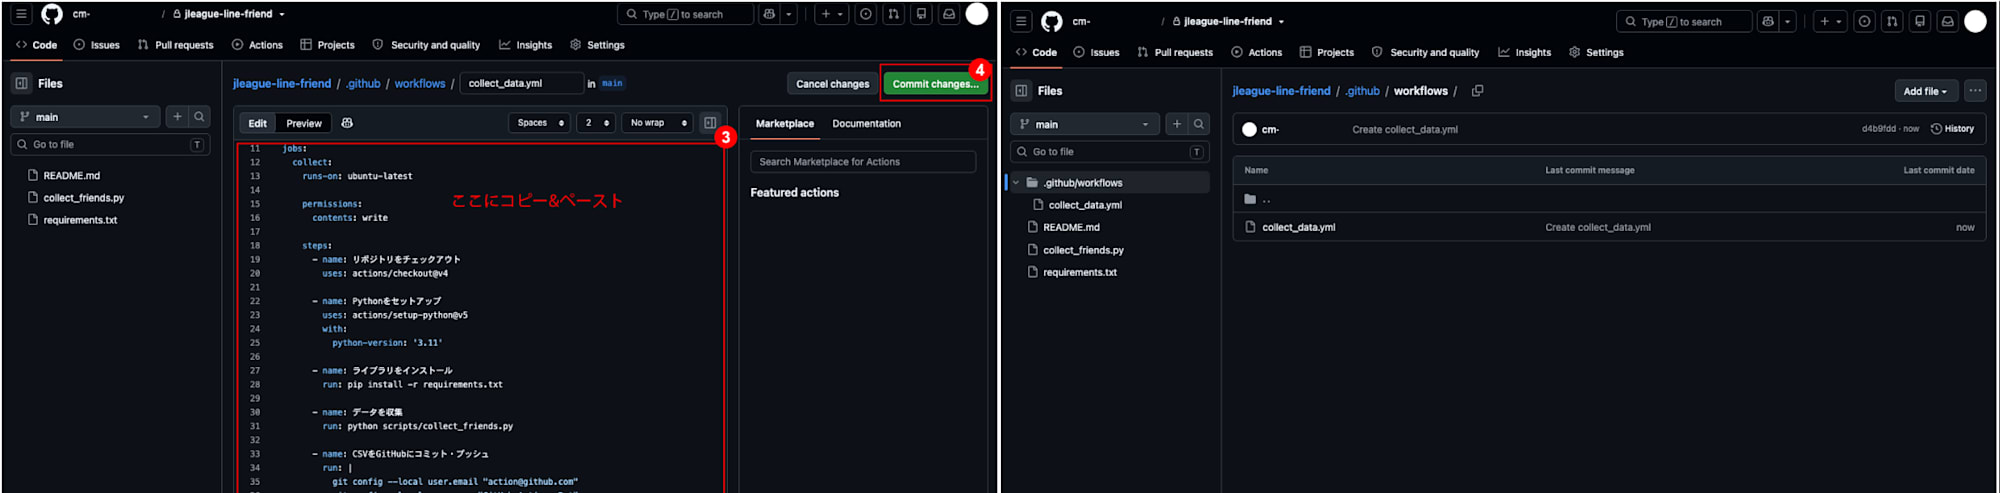Open the three-dot more options button near Add file
Viewport: 2000px width, 493px height.
click(1975, 91)
